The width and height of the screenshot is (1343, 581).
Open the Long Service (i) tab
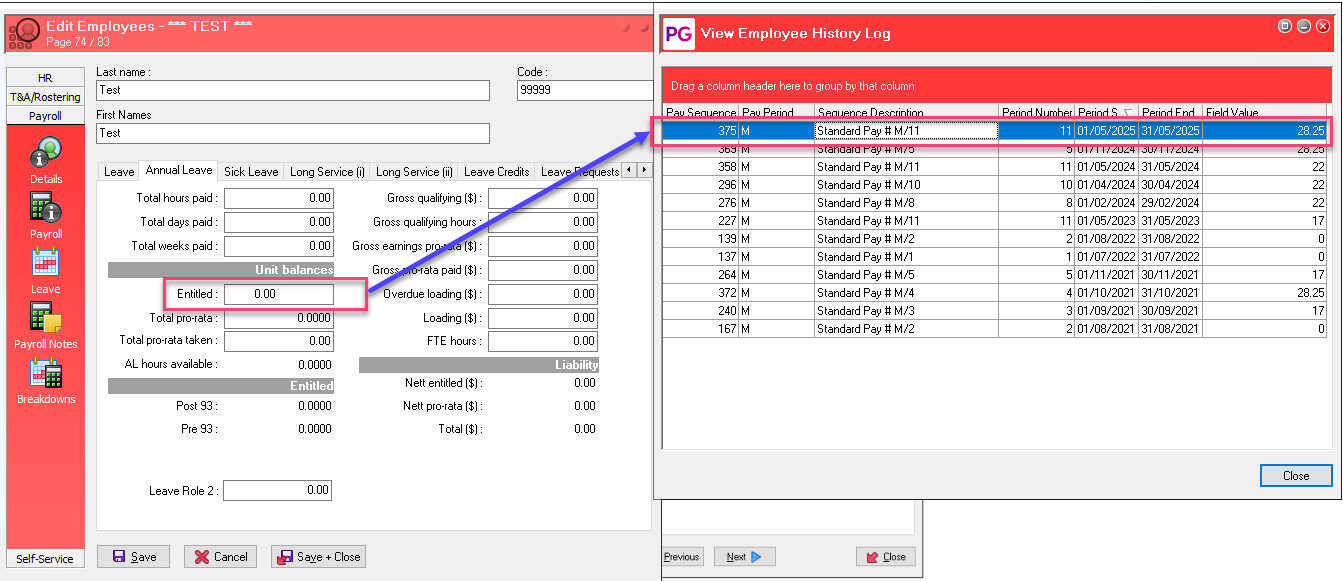(327, 172)
